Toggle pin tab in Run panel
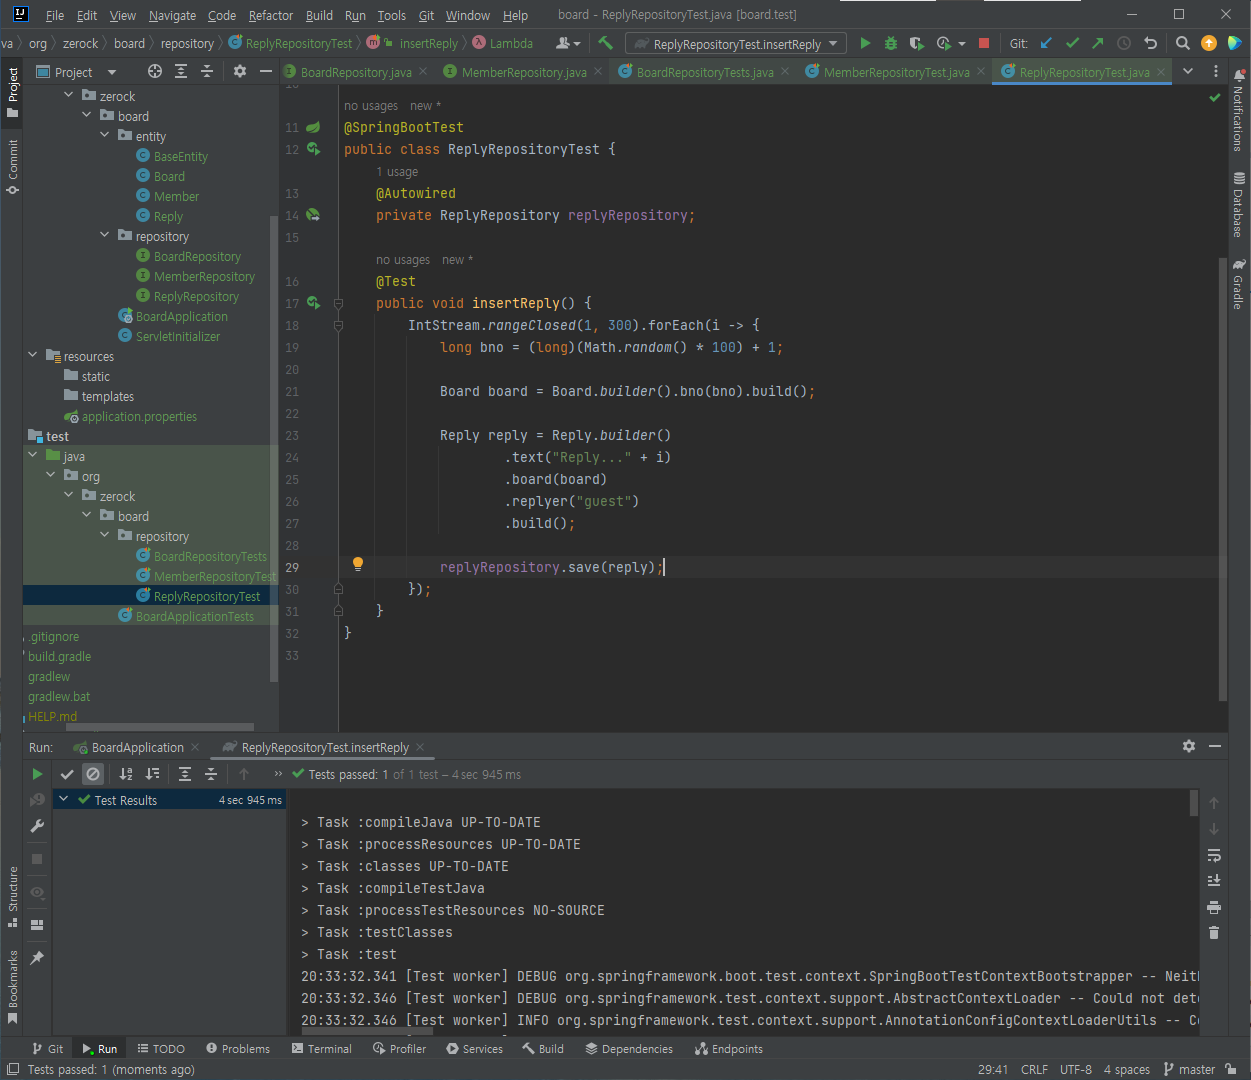1251x1080 pixels. [x=37, y=957]
